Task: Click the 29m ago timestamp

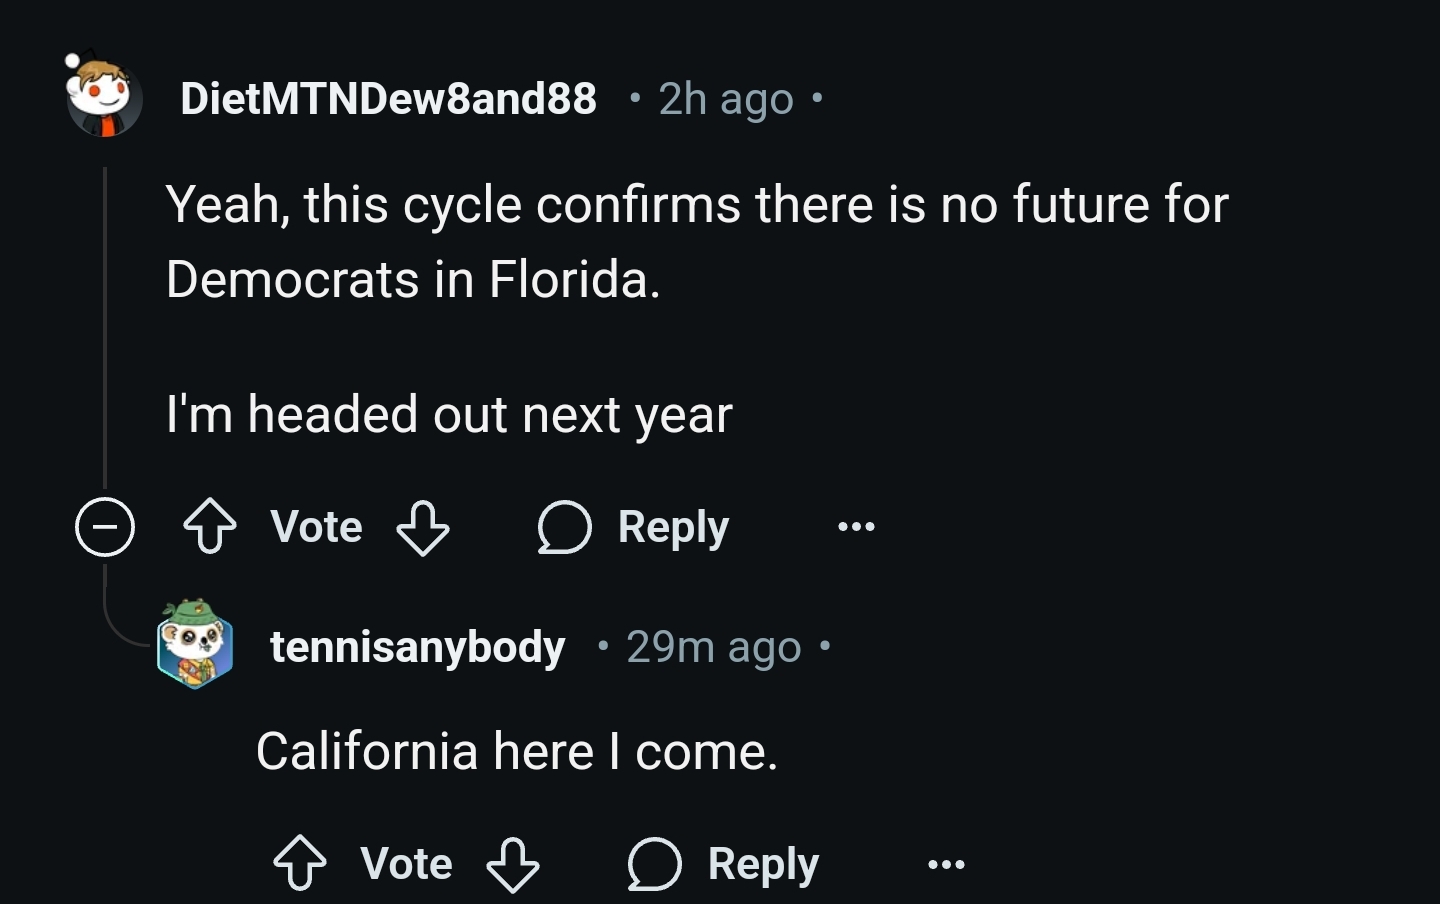Action: click(x=713, y=647)
